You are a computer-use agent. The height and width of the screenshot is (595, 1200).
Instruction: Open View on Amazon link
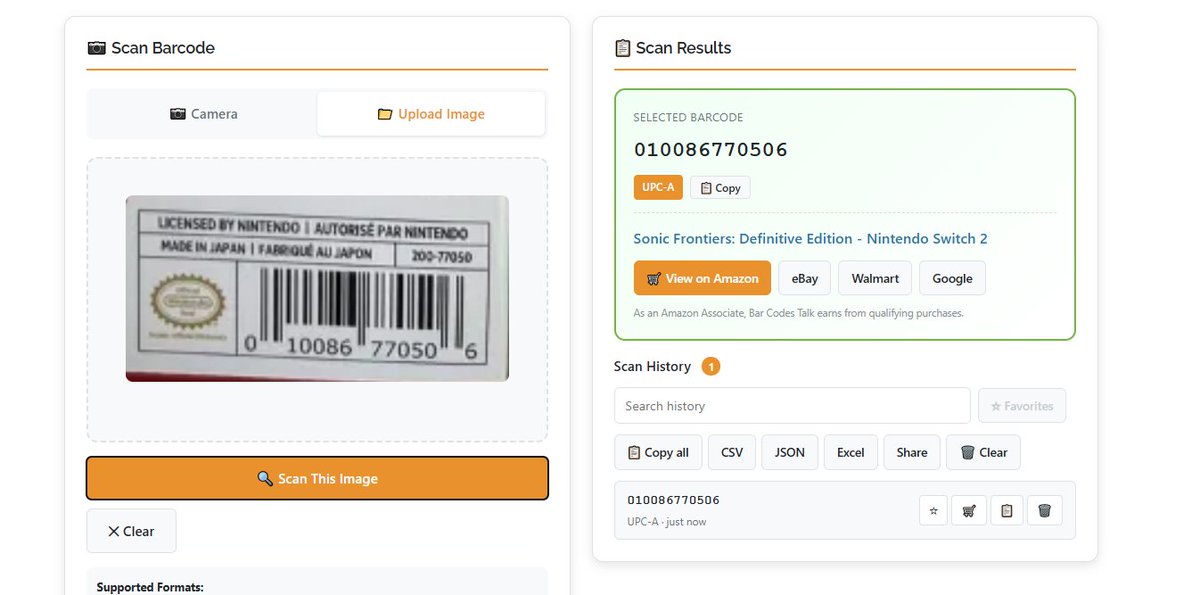coord(702,278)
